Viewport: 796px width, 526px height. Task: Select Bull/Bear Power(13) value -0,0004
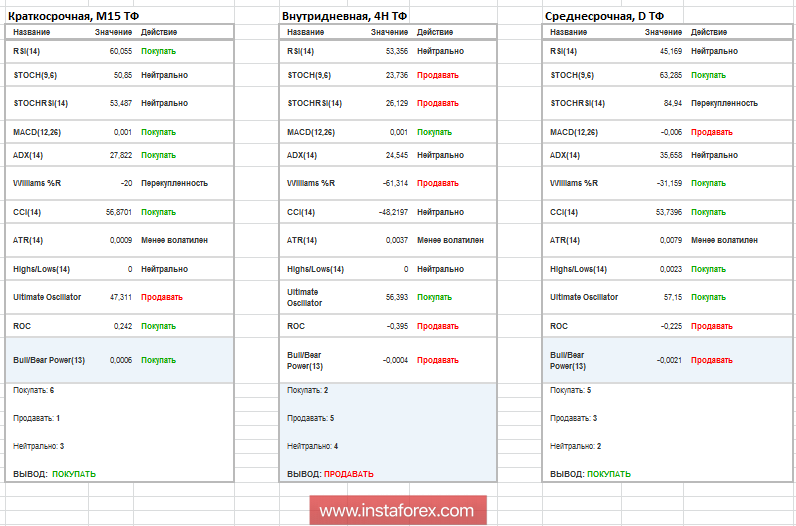coord(395,360)
